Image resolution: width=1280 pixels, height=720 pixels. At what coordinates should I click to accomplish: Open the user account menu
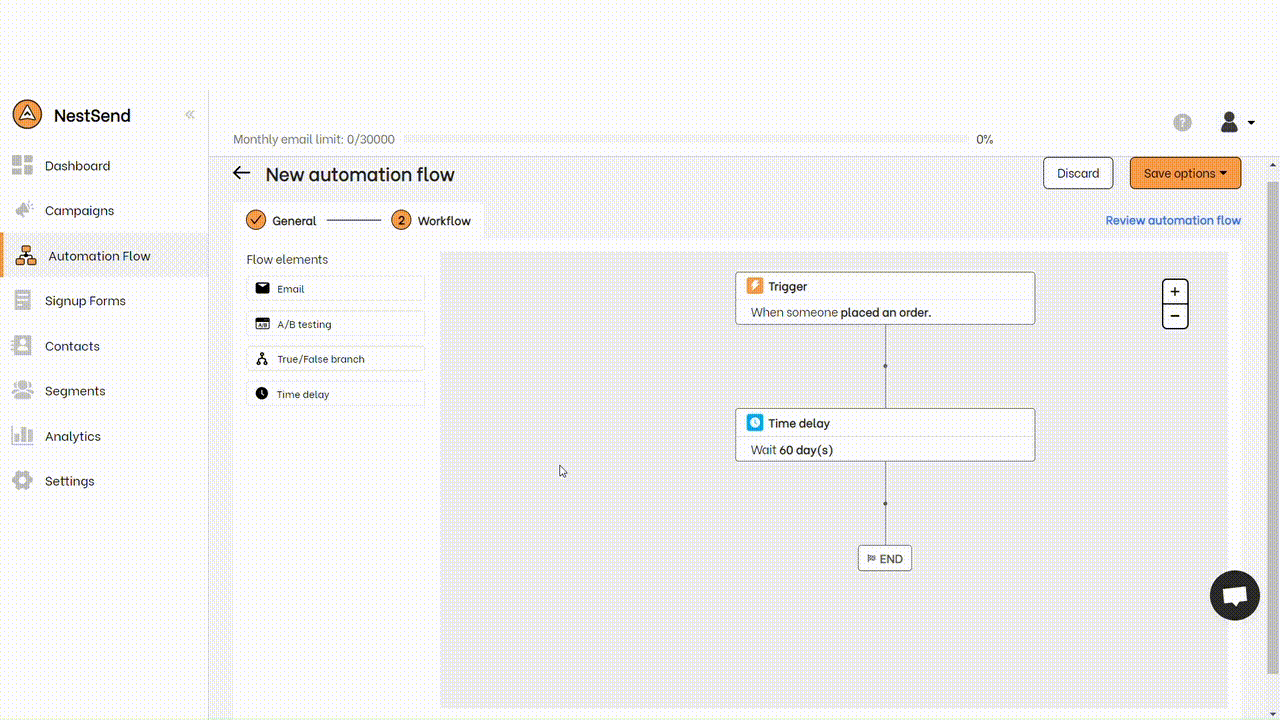(x=1237, y=122)
